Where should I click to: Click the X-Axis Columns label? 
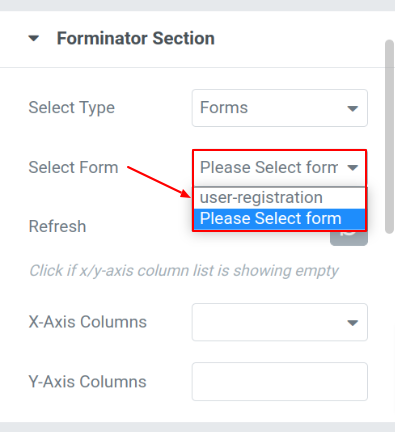coord(88,322)
